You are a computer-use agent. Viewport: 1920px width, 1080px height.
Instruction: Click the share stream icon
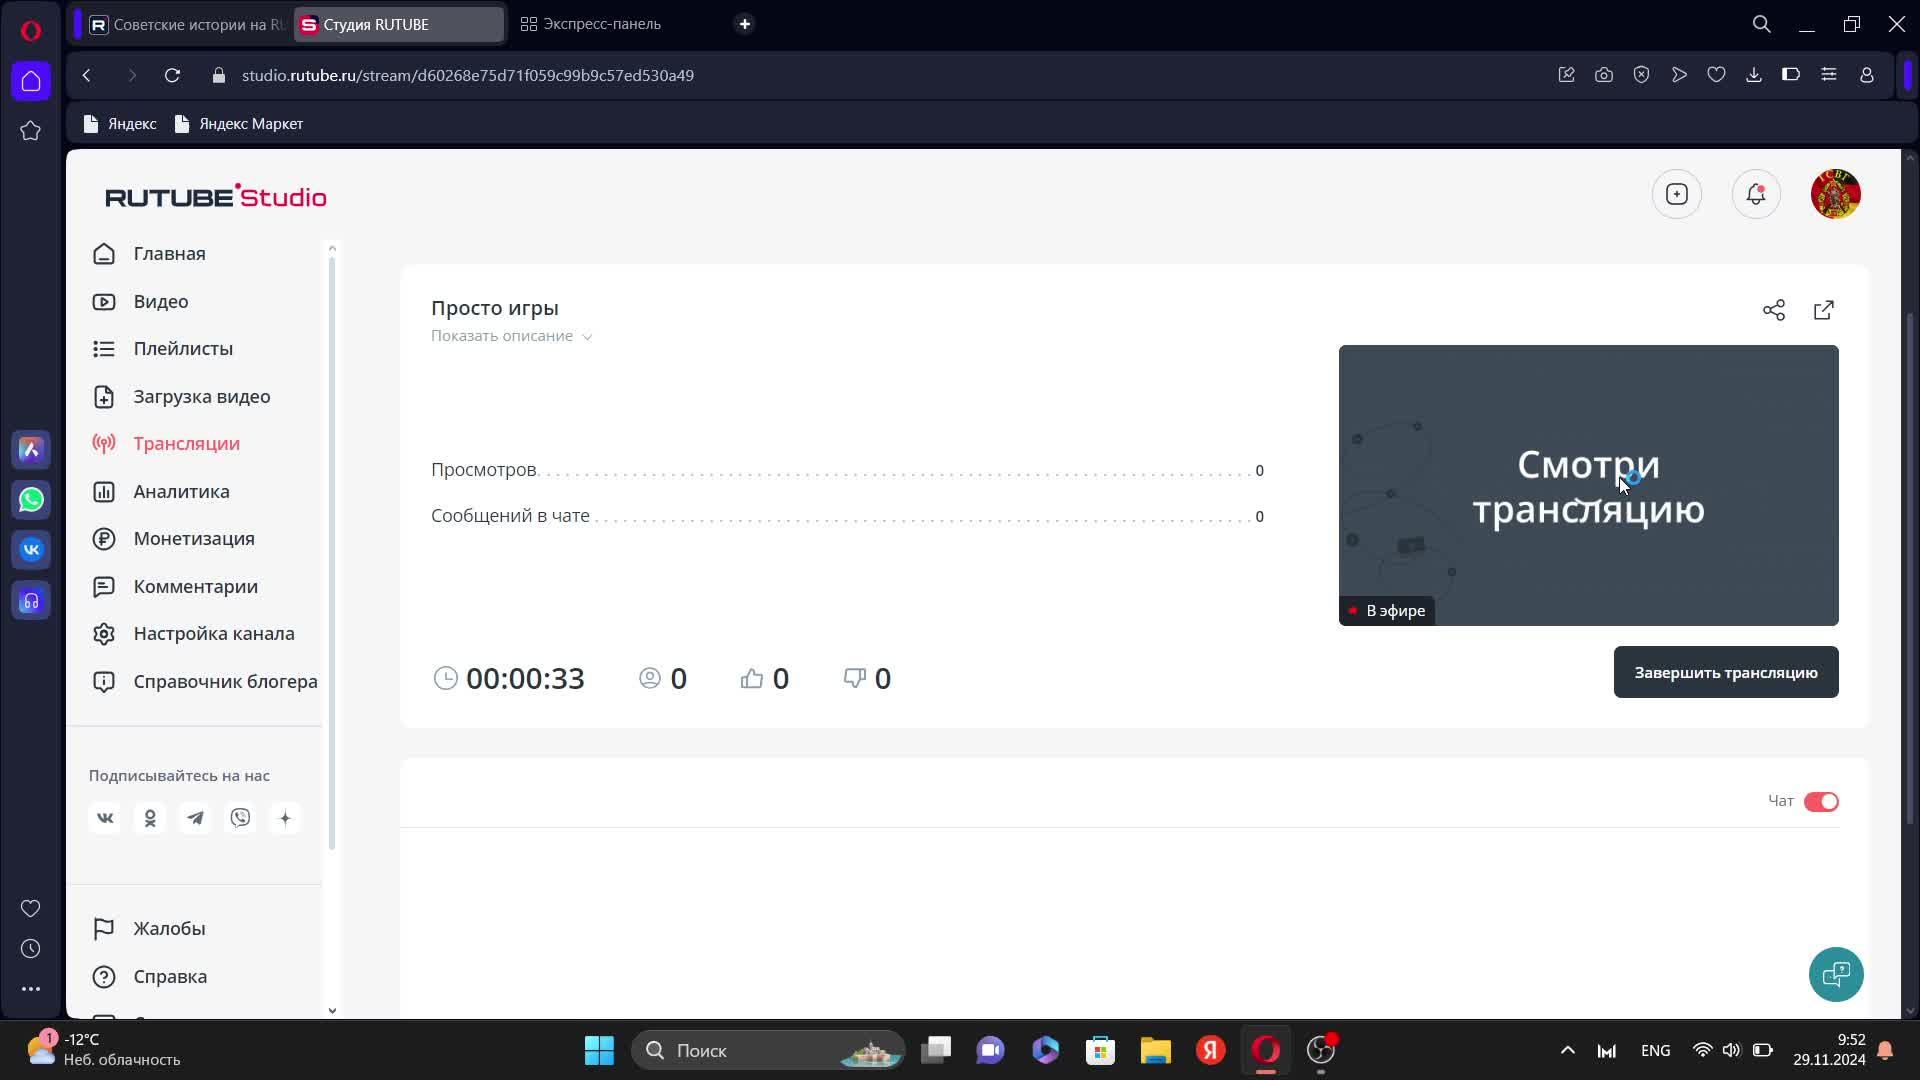1773,310
